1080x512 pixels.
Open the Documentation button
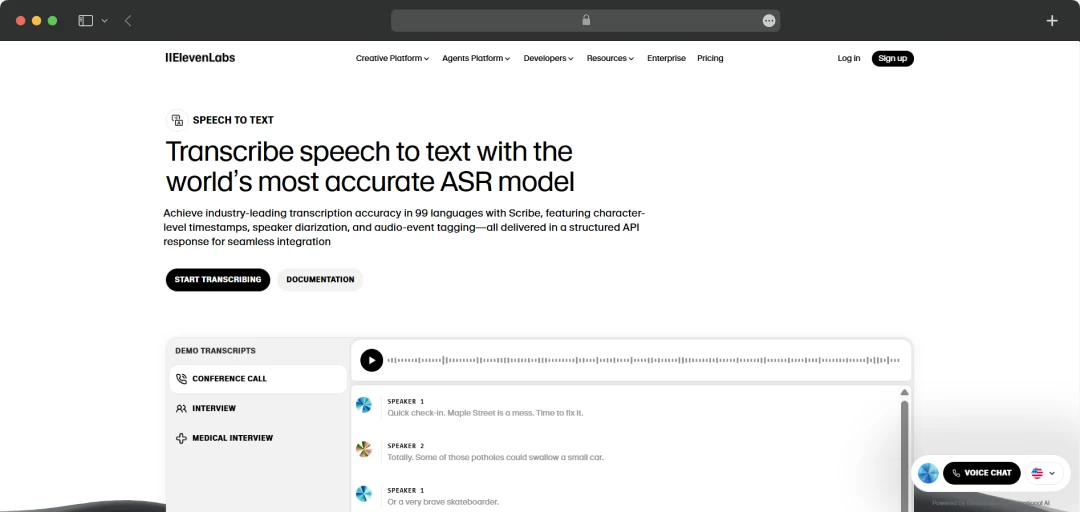[320, 280]
